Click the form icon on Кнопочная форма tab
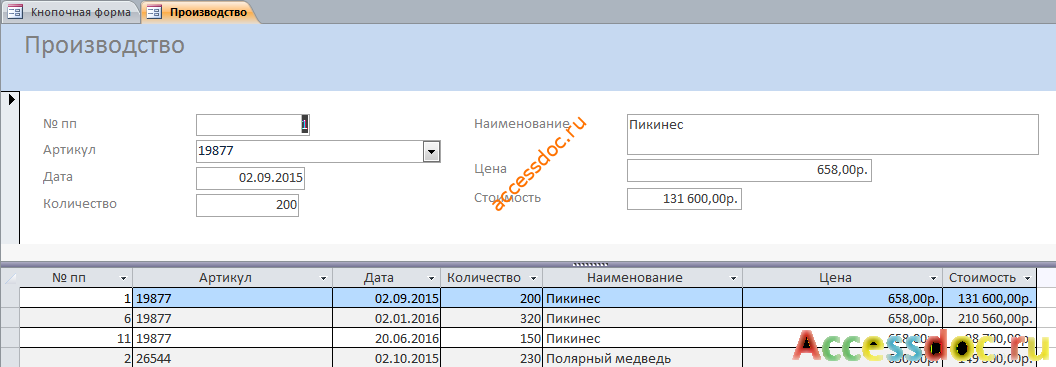Viewport: 1056px width, 367px height. [15, 12]
